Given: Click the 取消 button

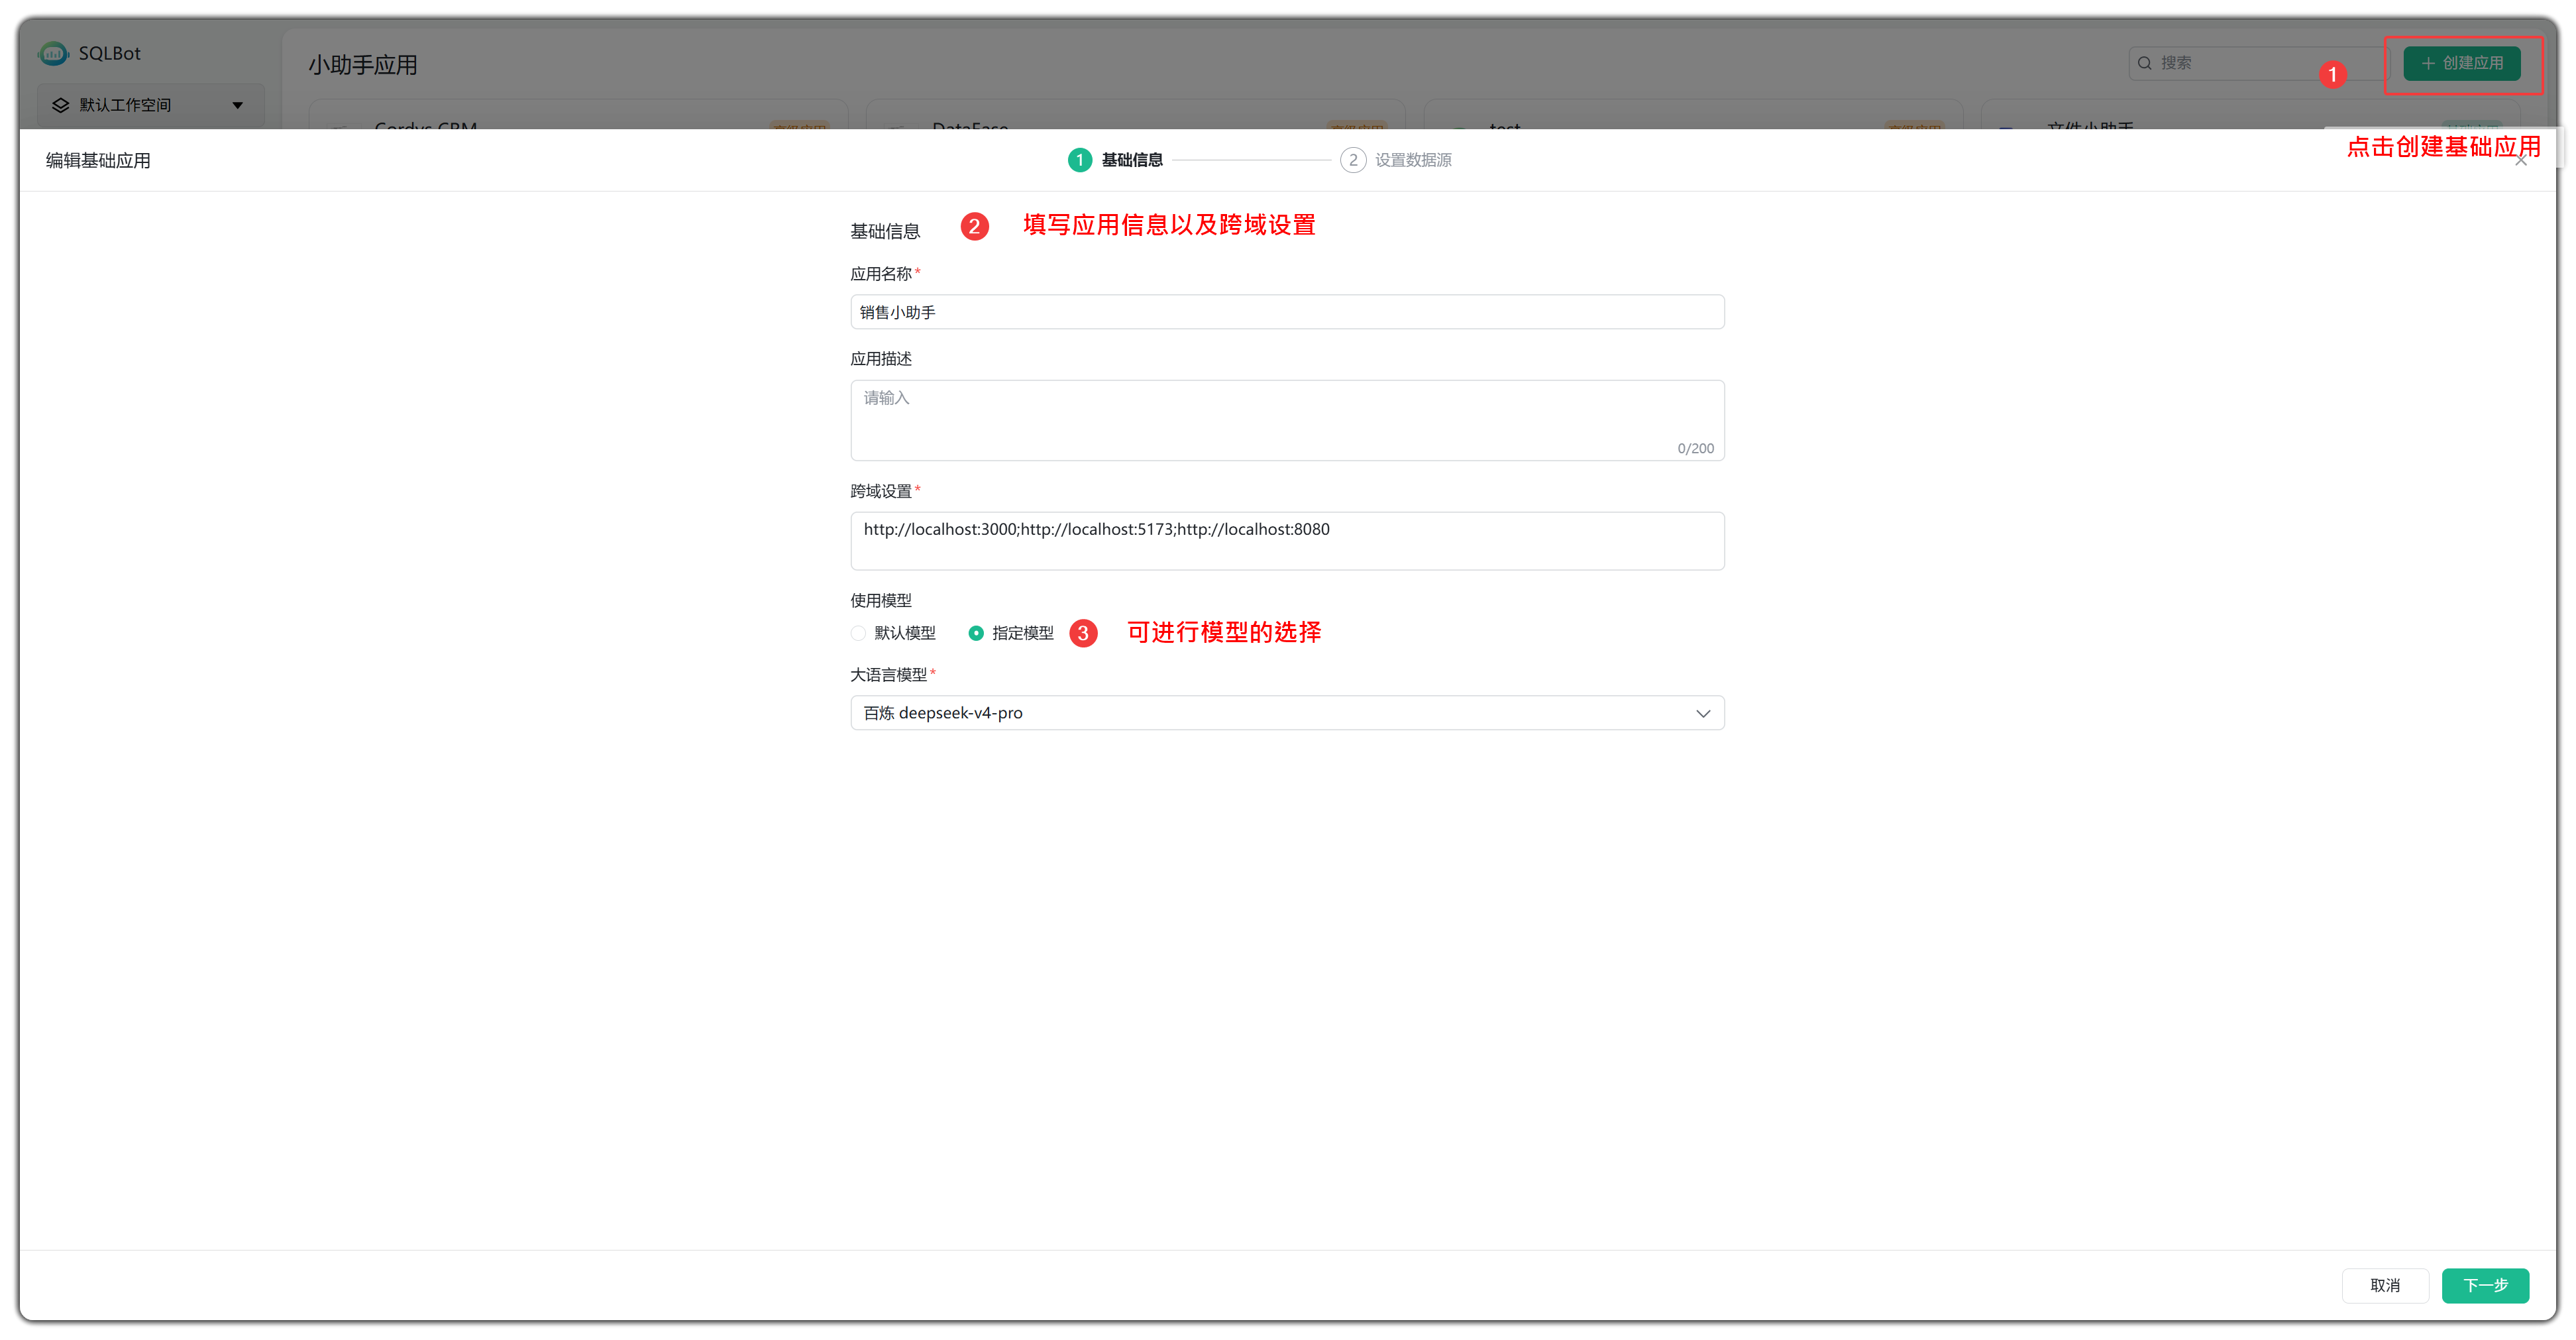Looking at the screenshot, I should (x=2385, y=1285).
